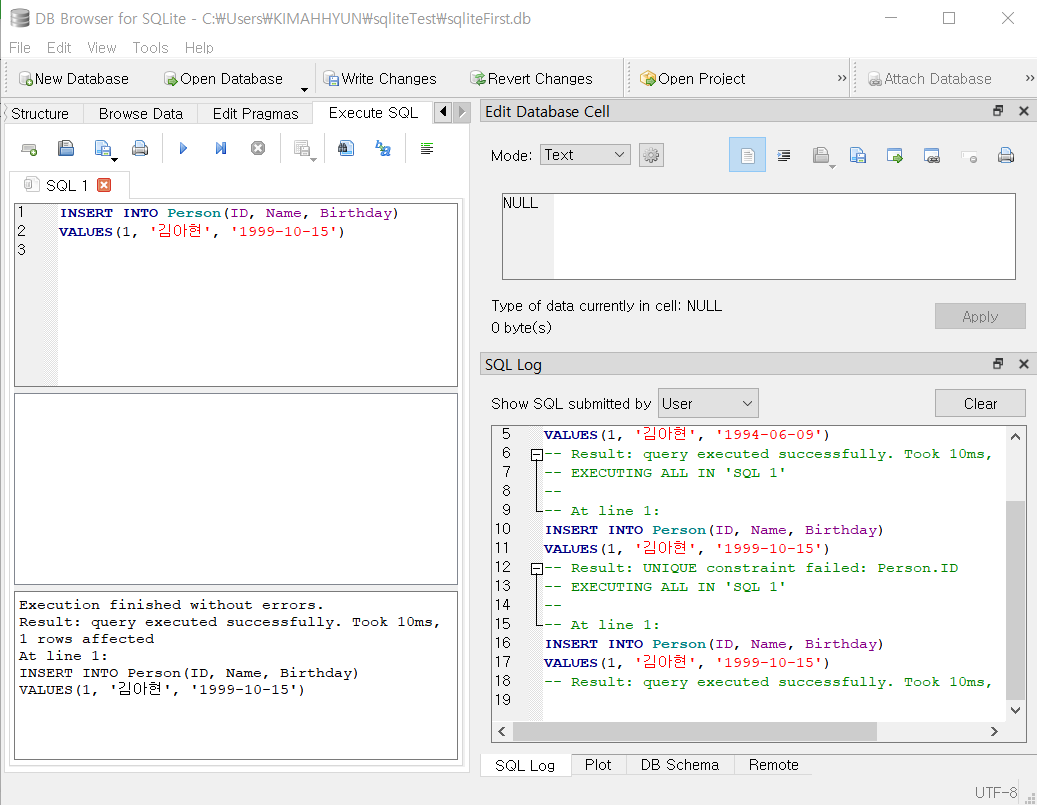Click Attach Database toolbar button
1037x805 pixels.
929,79
